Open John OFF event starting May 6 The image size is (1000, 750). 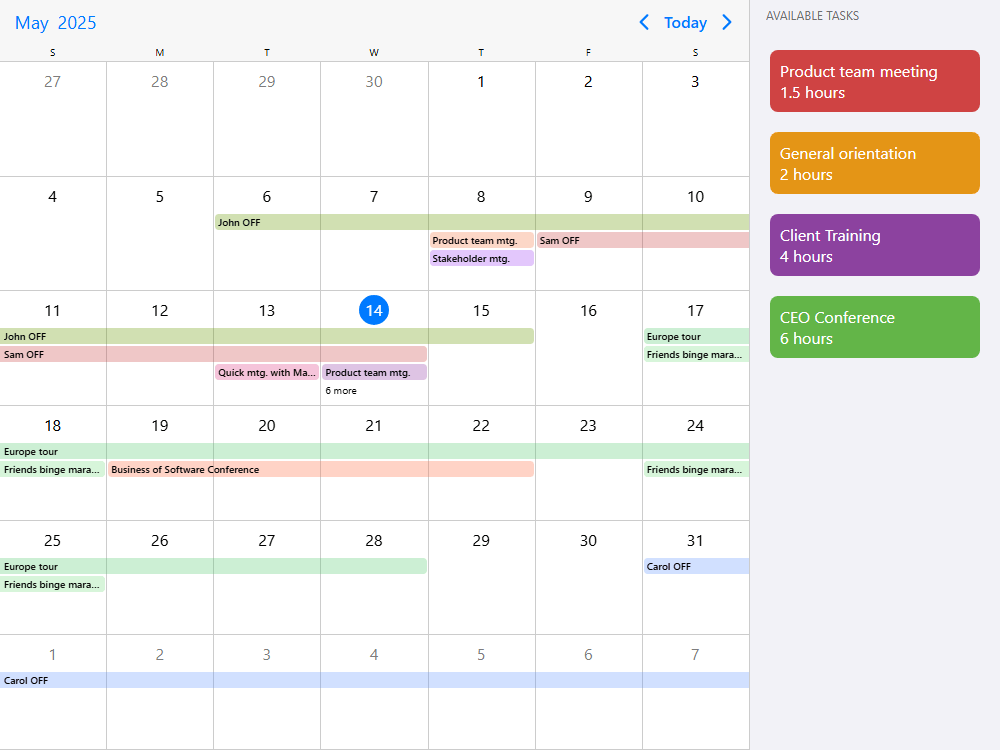(x=482, y=222)
